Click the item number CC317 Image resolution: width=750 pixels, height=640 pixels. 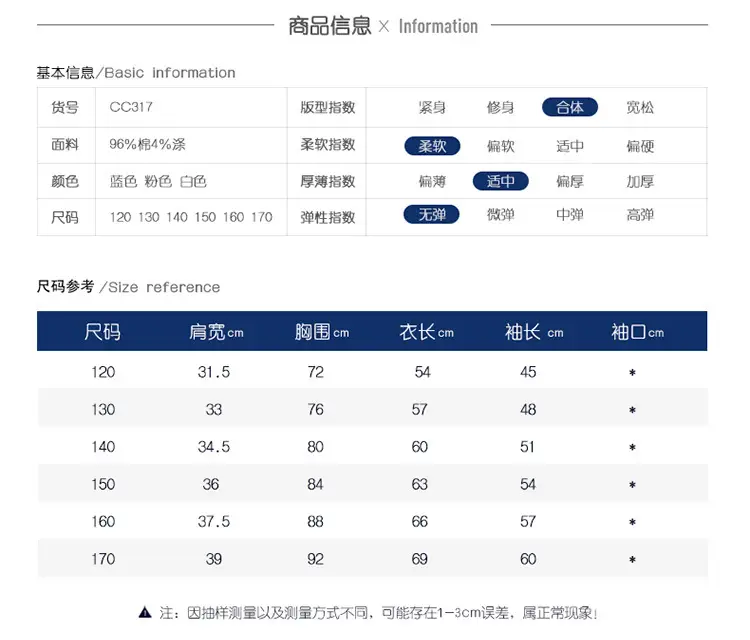click(x=131, y=107)
